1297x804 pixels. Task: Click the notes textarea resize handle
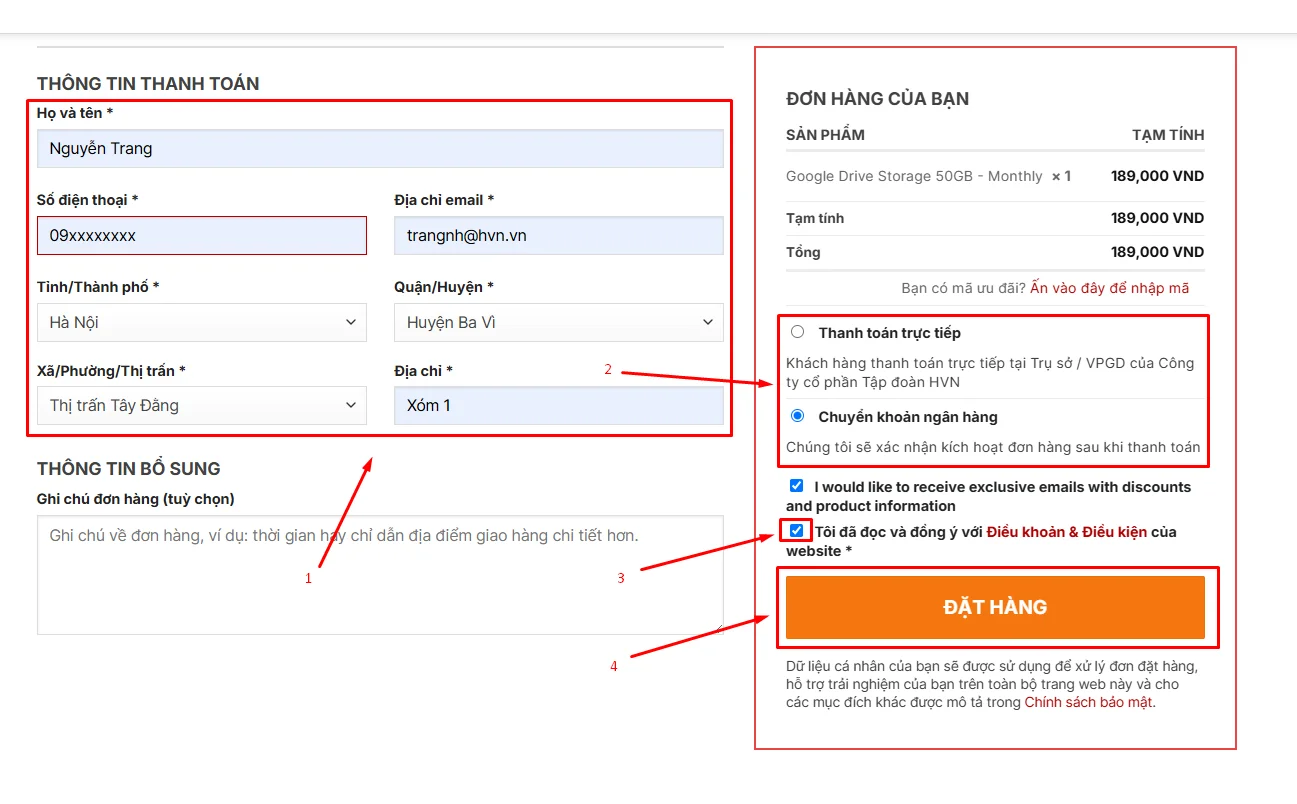point(717,629)
